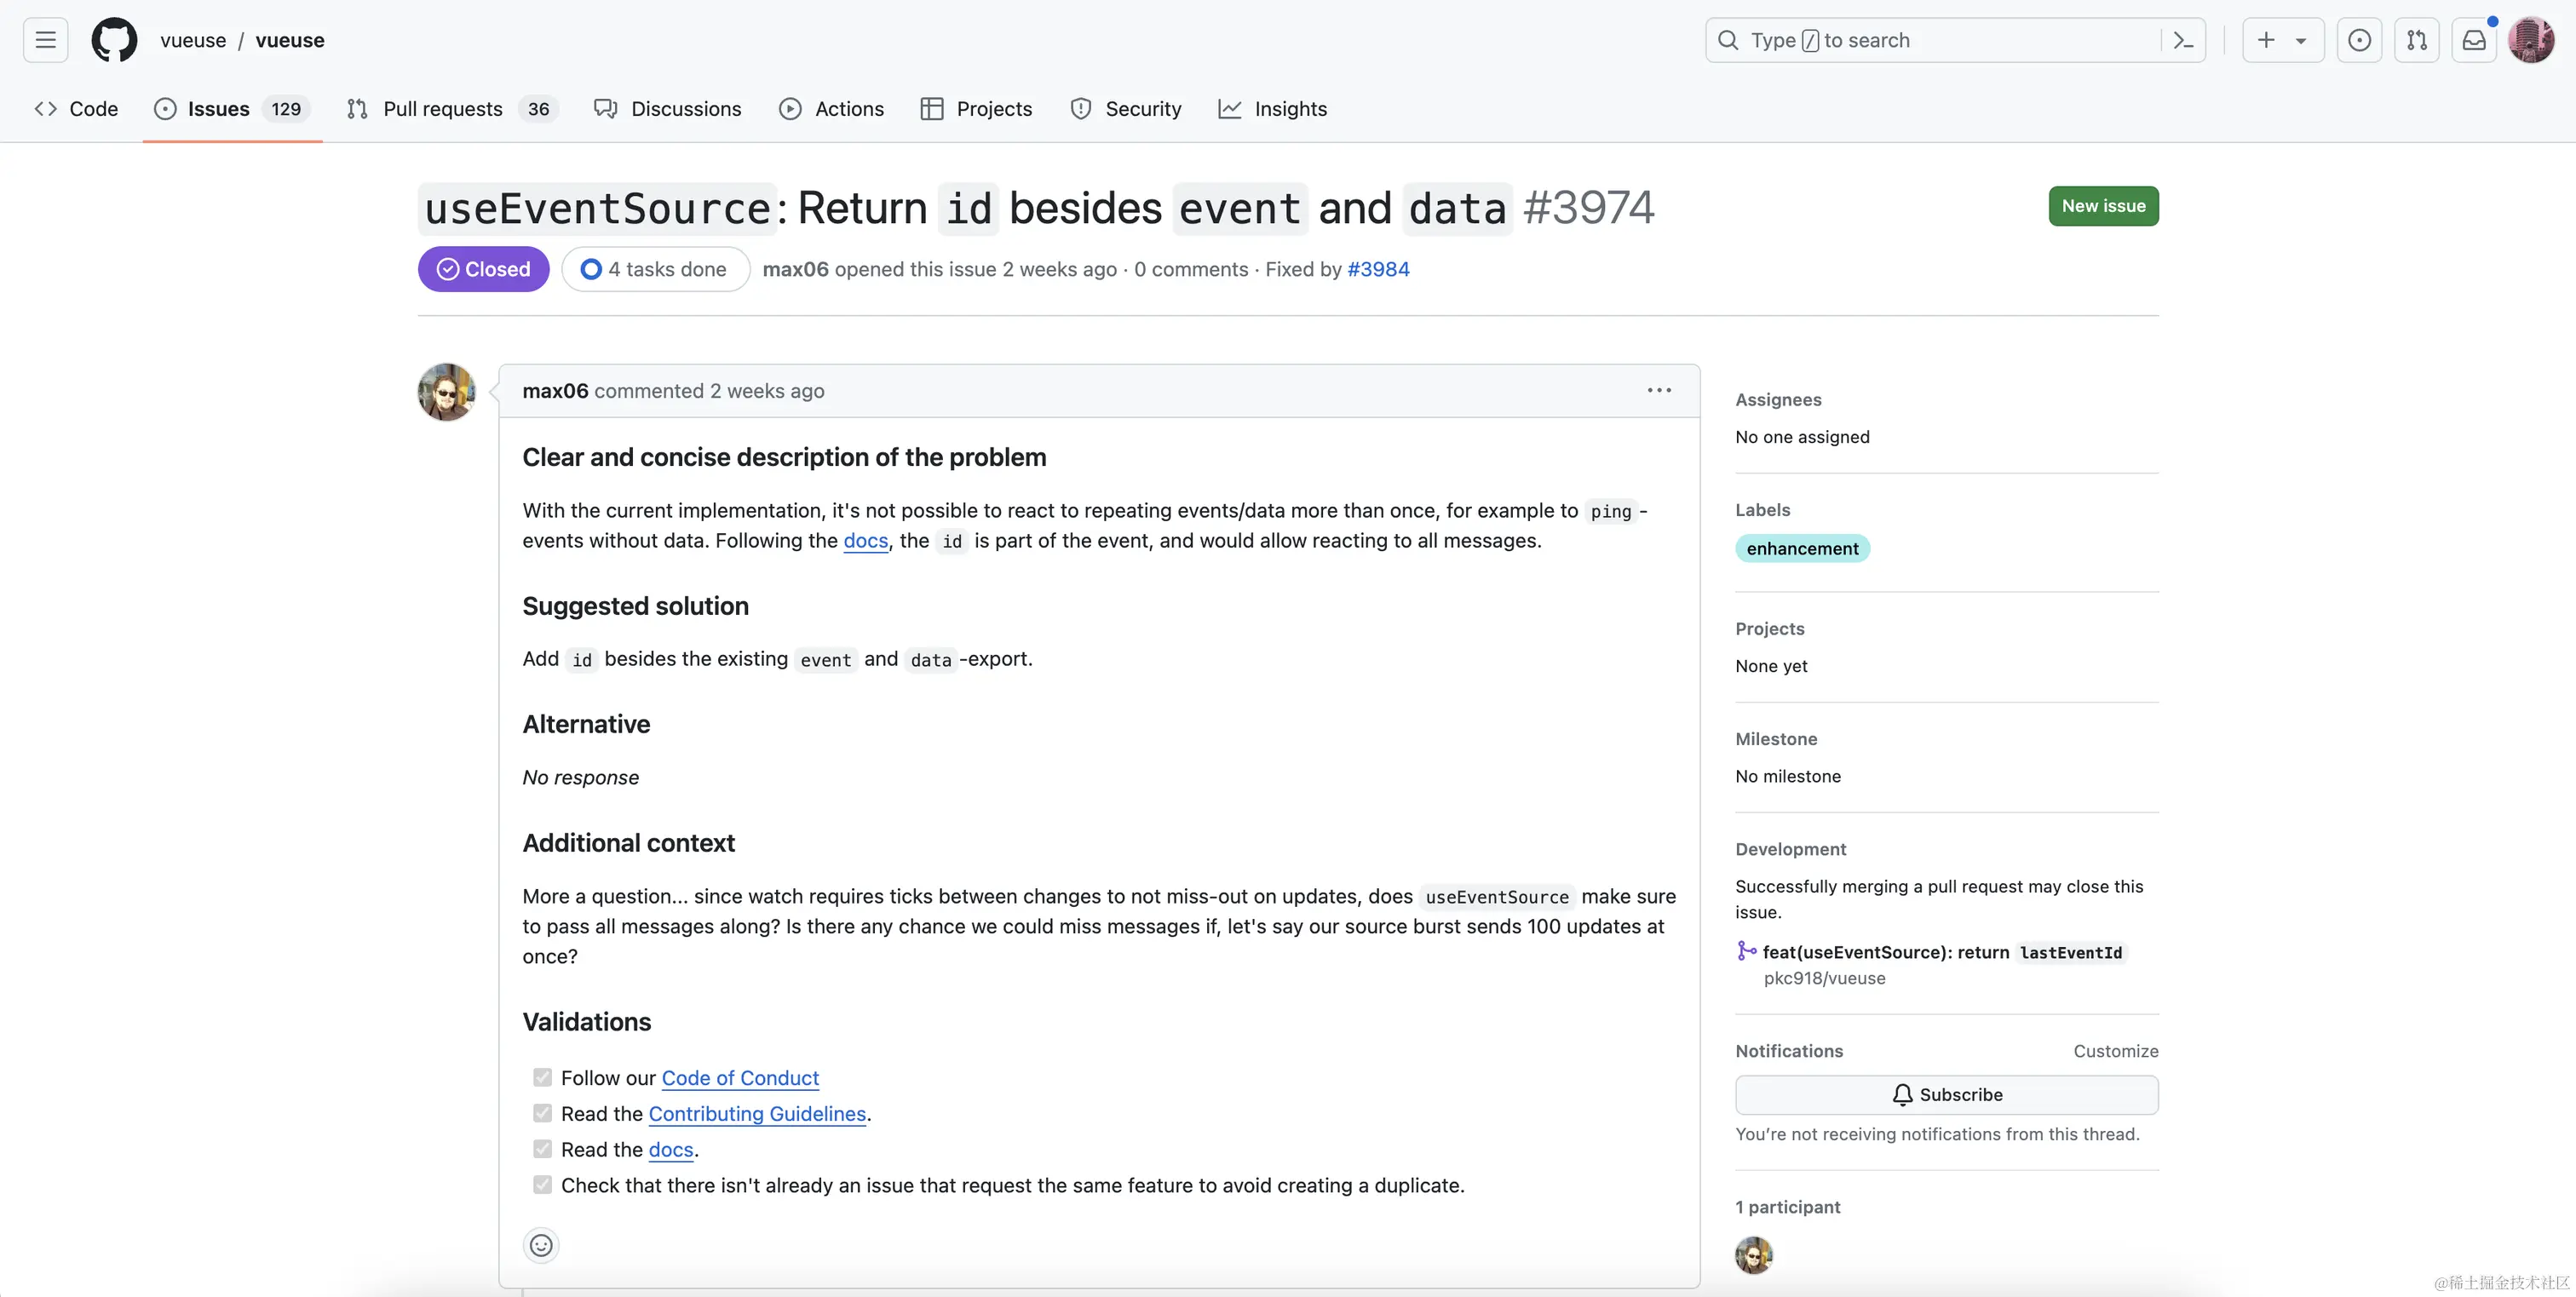Open the docs link in problem description
2576x1297 pixels.
coord(865,540)
